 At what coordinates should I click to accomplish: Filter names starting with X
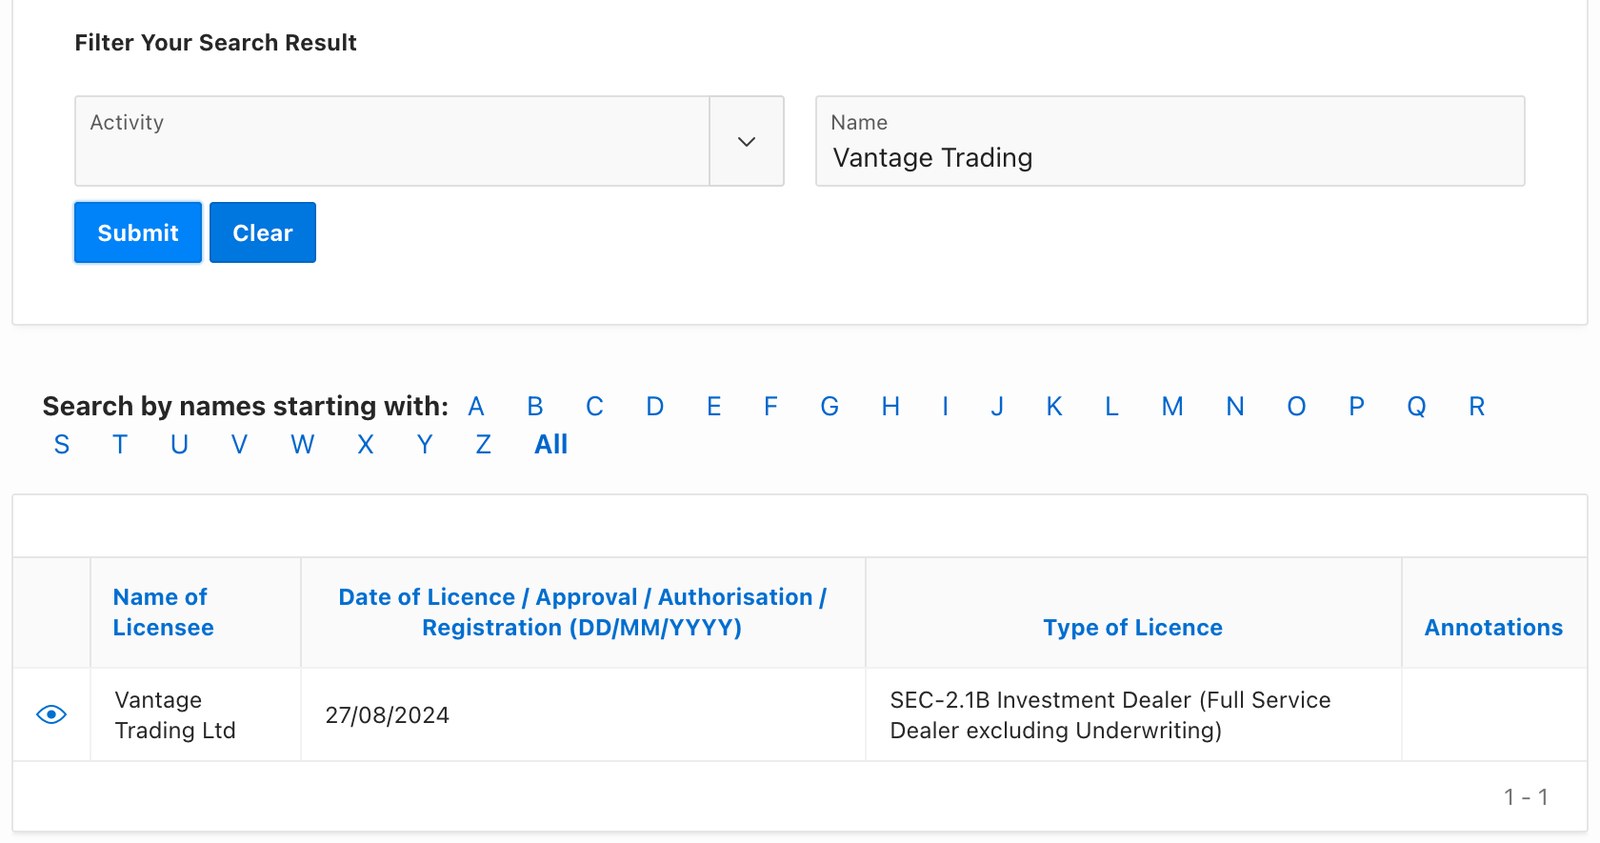click(366, 444)
